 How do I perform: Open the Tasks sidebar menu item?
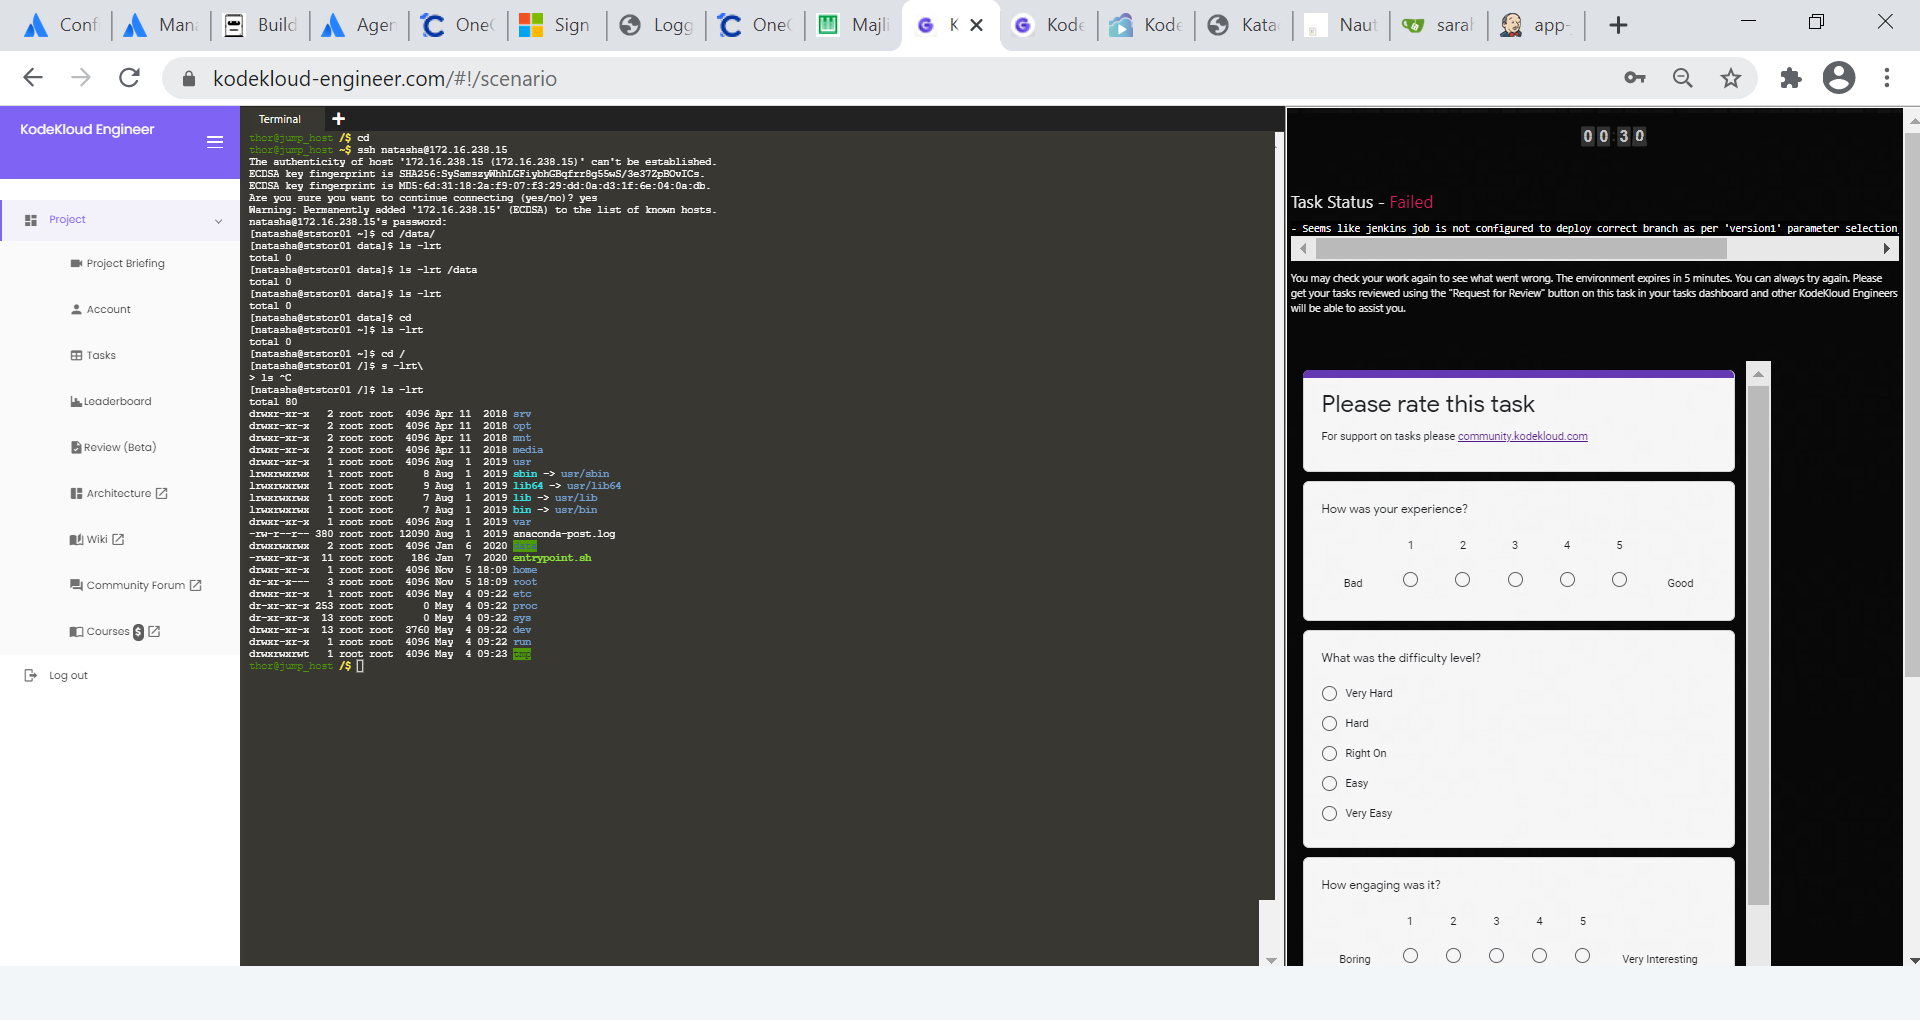point(101,356)
